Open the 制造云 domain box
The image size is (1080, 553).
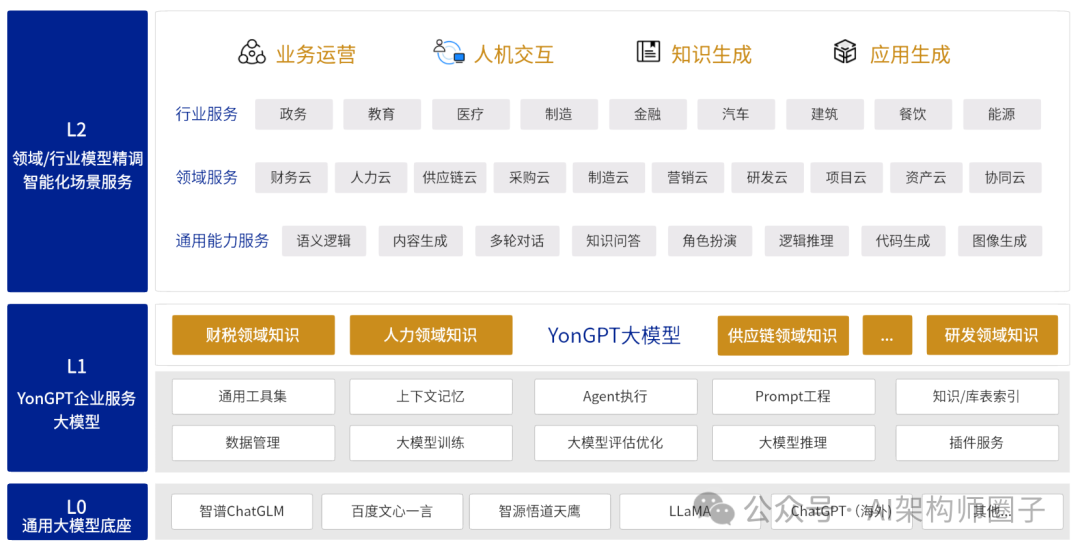[x=609, y=178]
